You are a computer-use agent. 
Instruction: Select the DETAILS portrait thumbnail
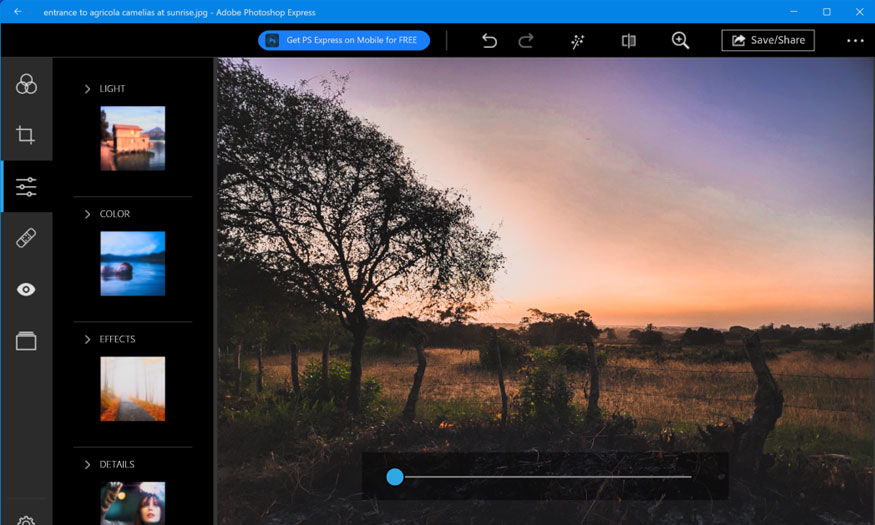[133, 503]
